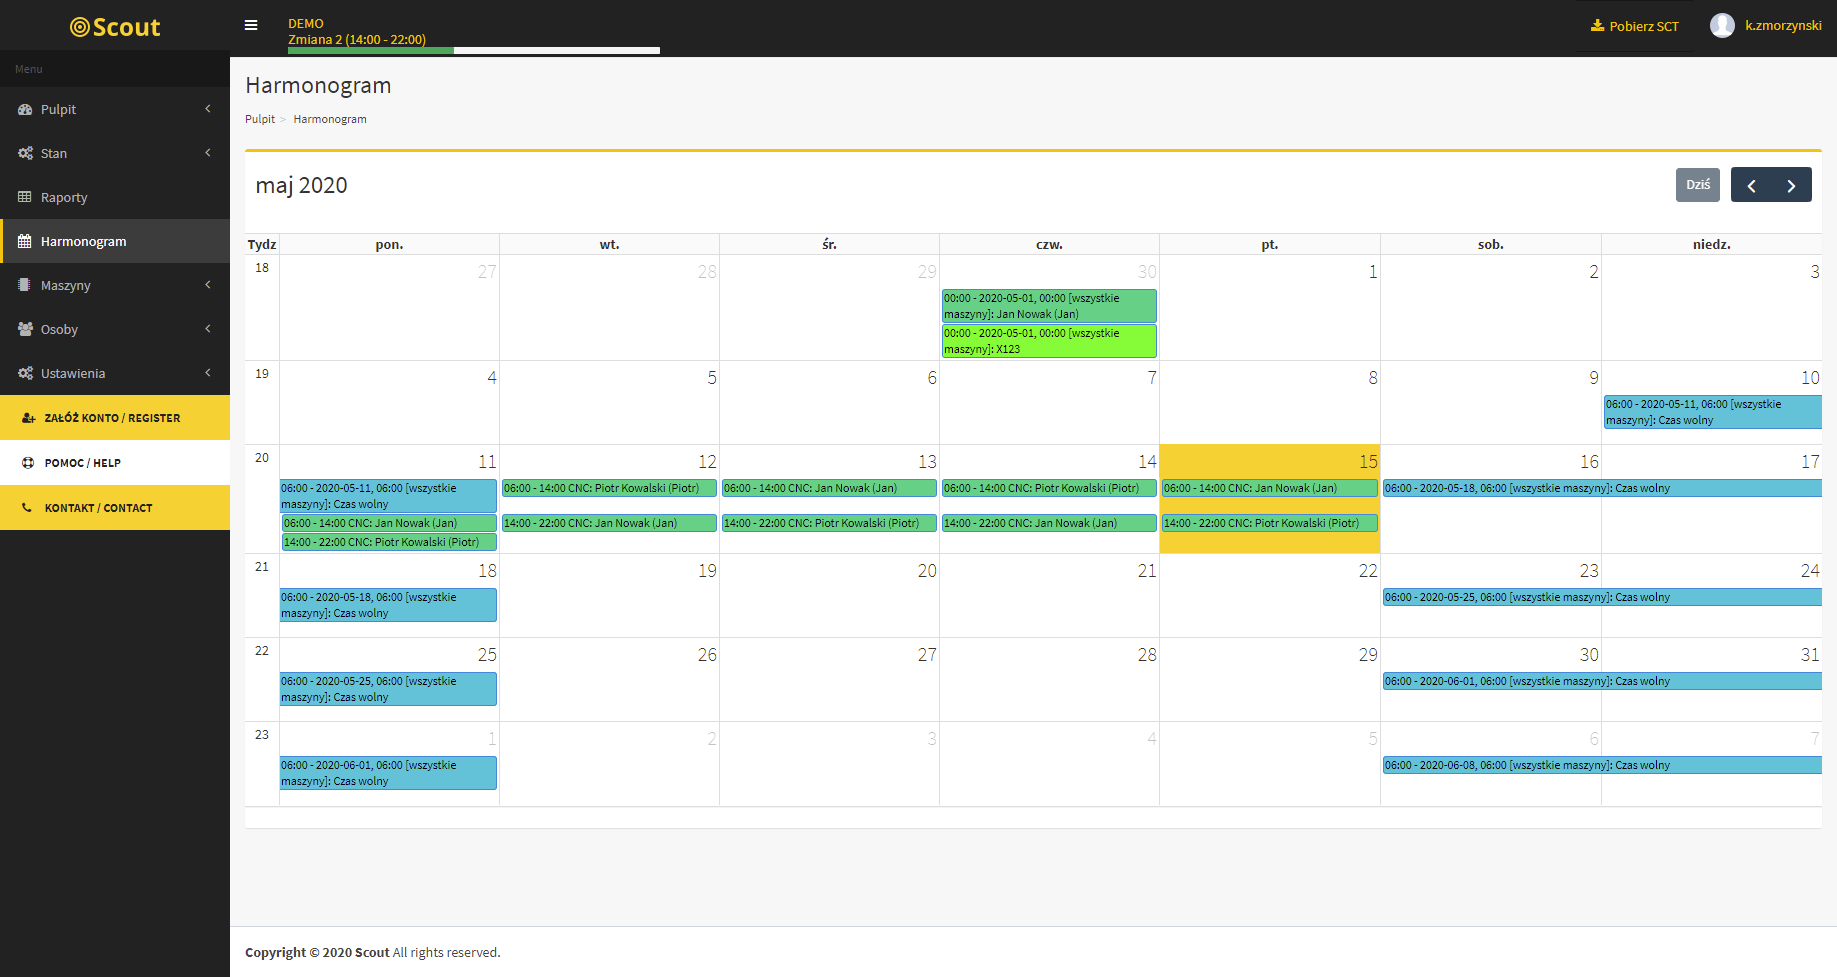Viewport: 1837px width, 977px height.
Task: Open the Osoby menu item
Action: coord(115,330)
